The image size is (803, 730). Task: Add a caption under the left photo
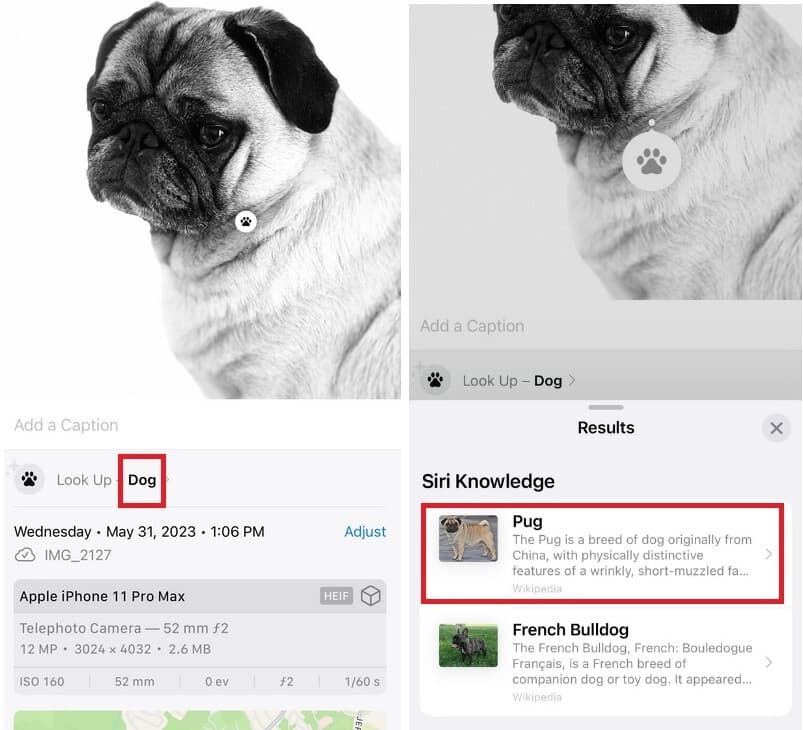pyautogui.click(x=66, y=425)
